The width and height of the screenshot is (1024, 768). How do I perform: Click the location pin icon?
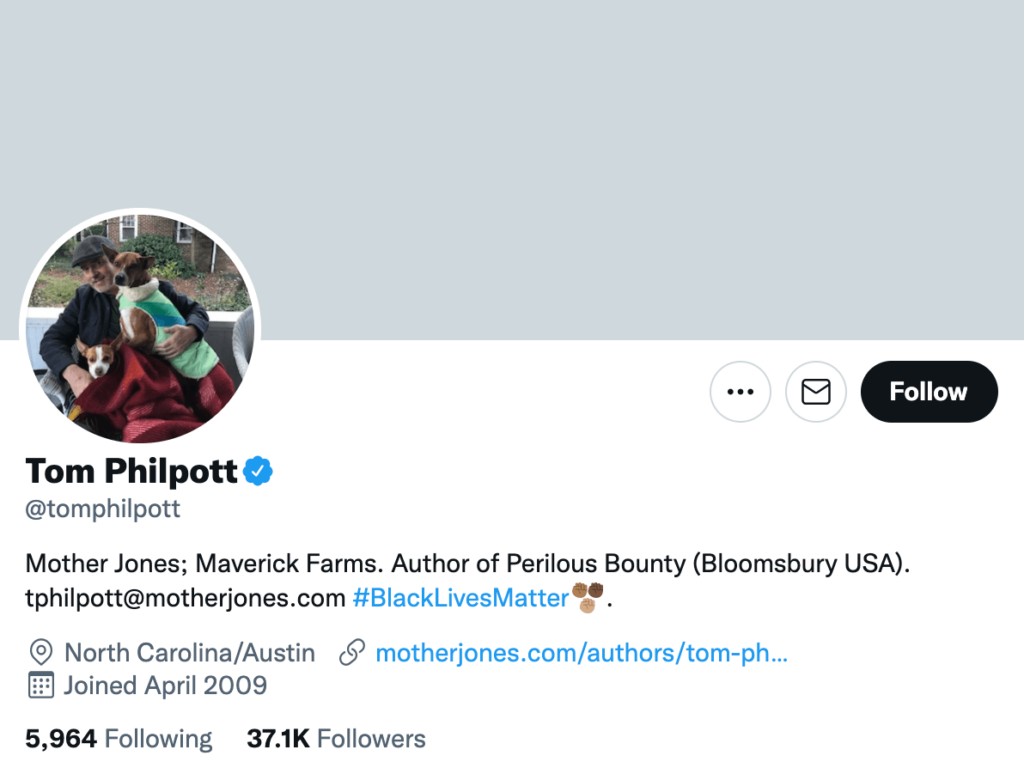pos(41,654)
